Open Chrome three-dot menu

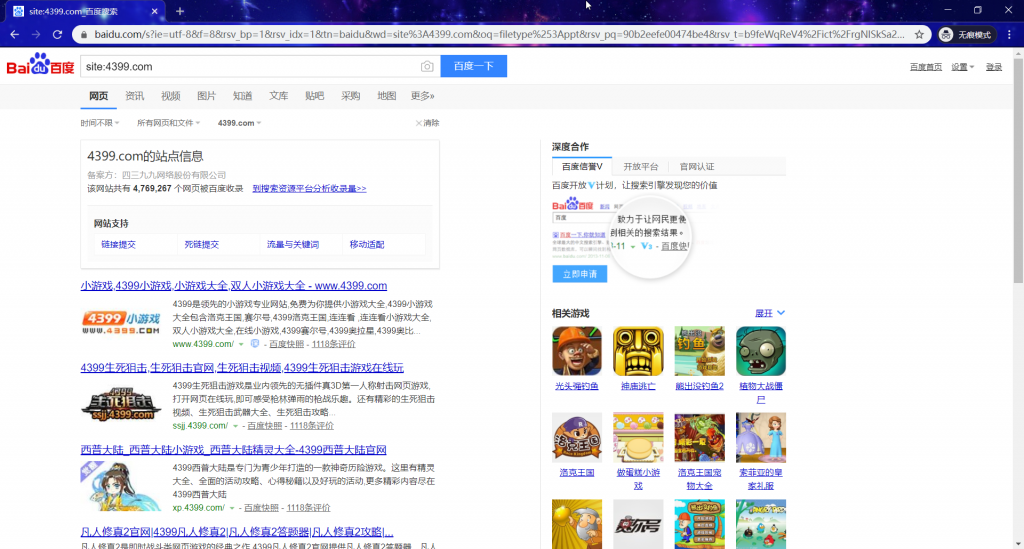click(1009, 35)
